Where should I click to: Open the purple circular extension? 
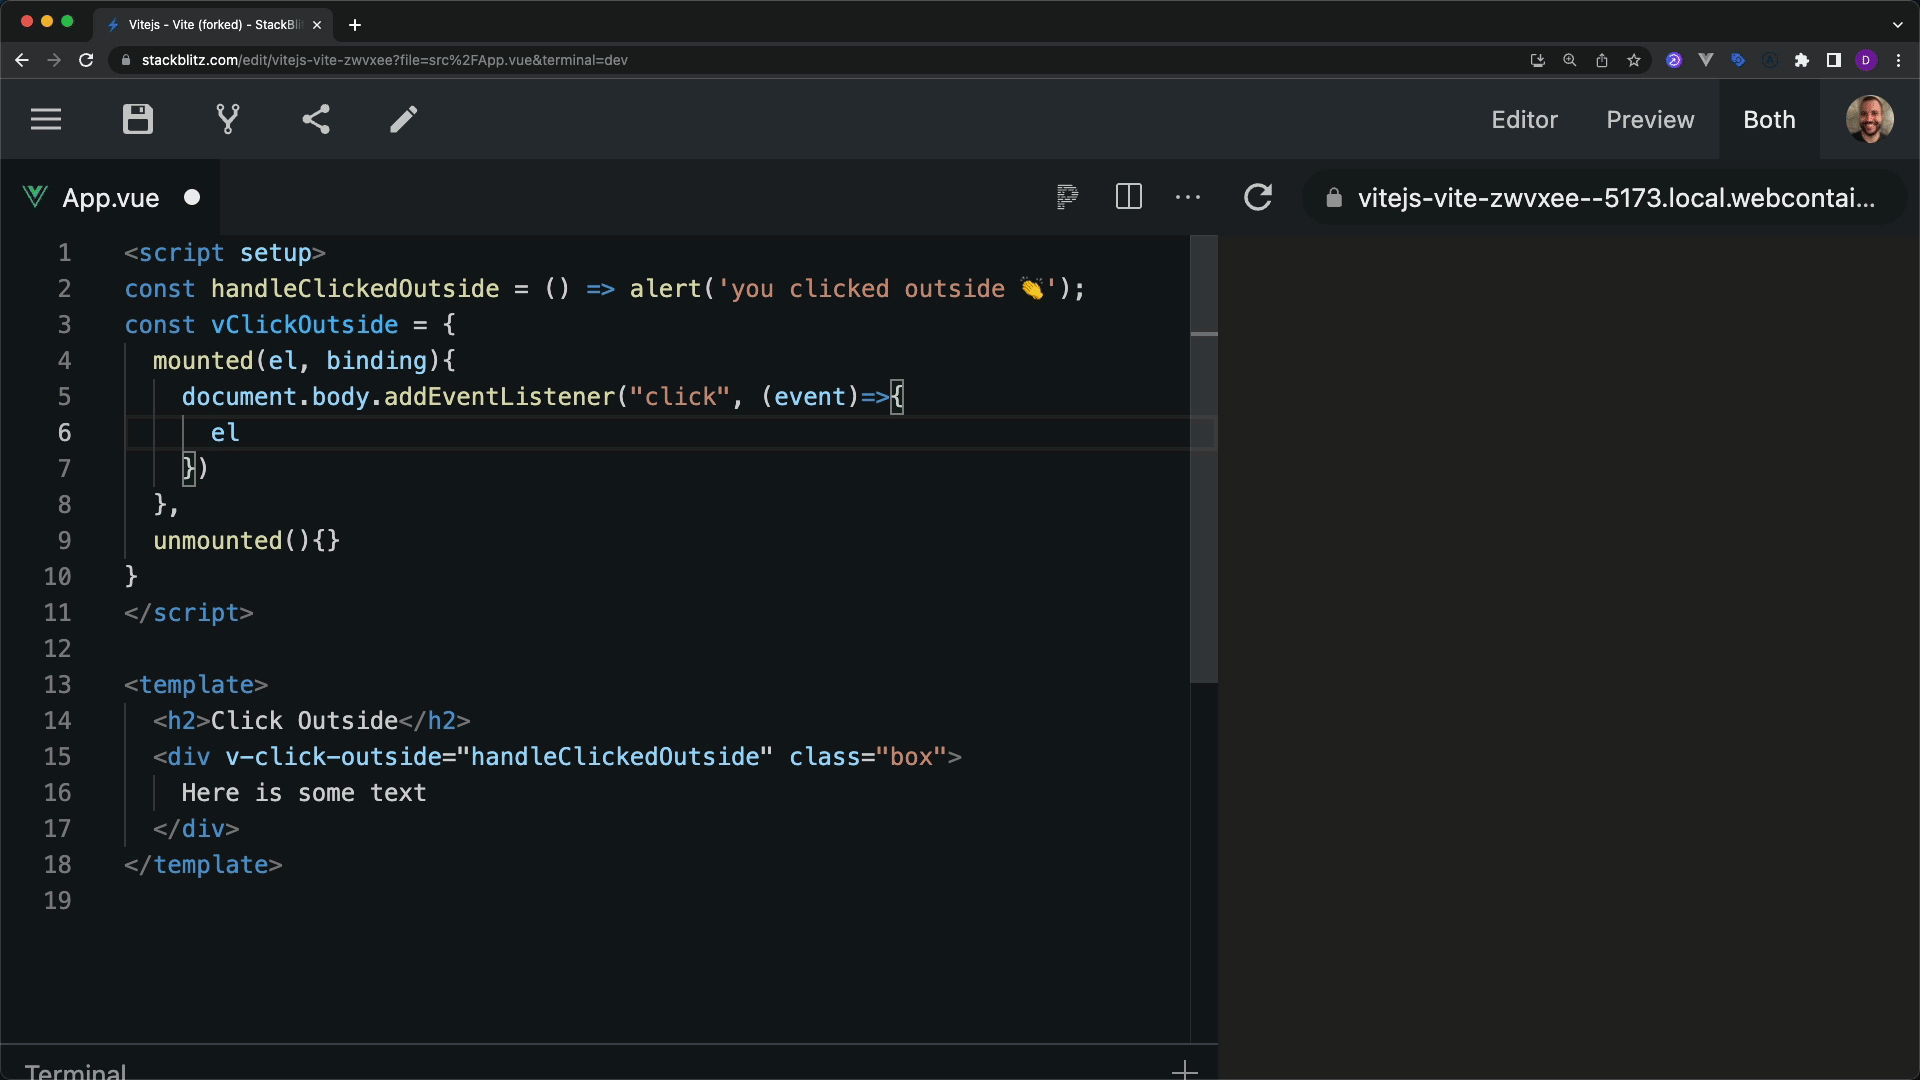[x=1674, y=60]
